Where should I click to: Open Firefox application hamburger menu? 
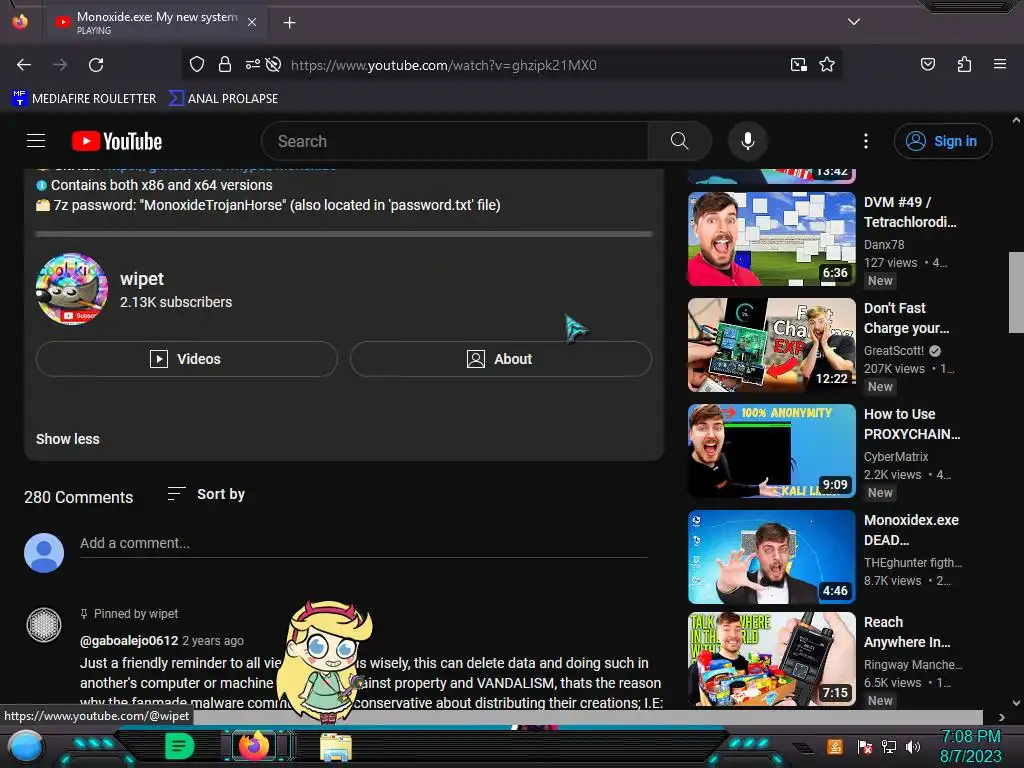999,65
